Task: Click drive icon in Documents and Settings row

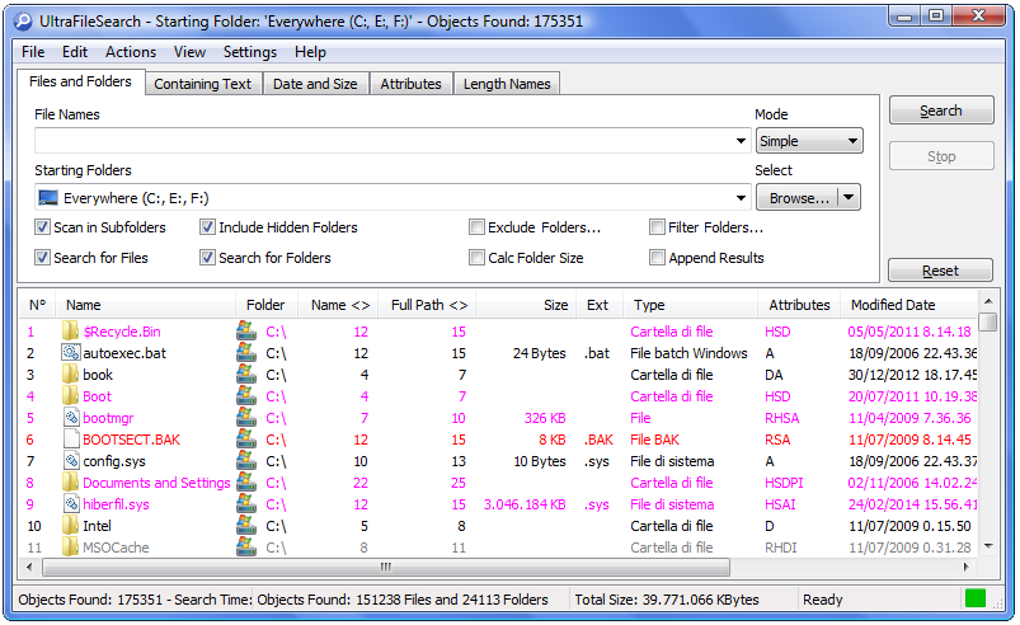Action: (x=246, y=482)
